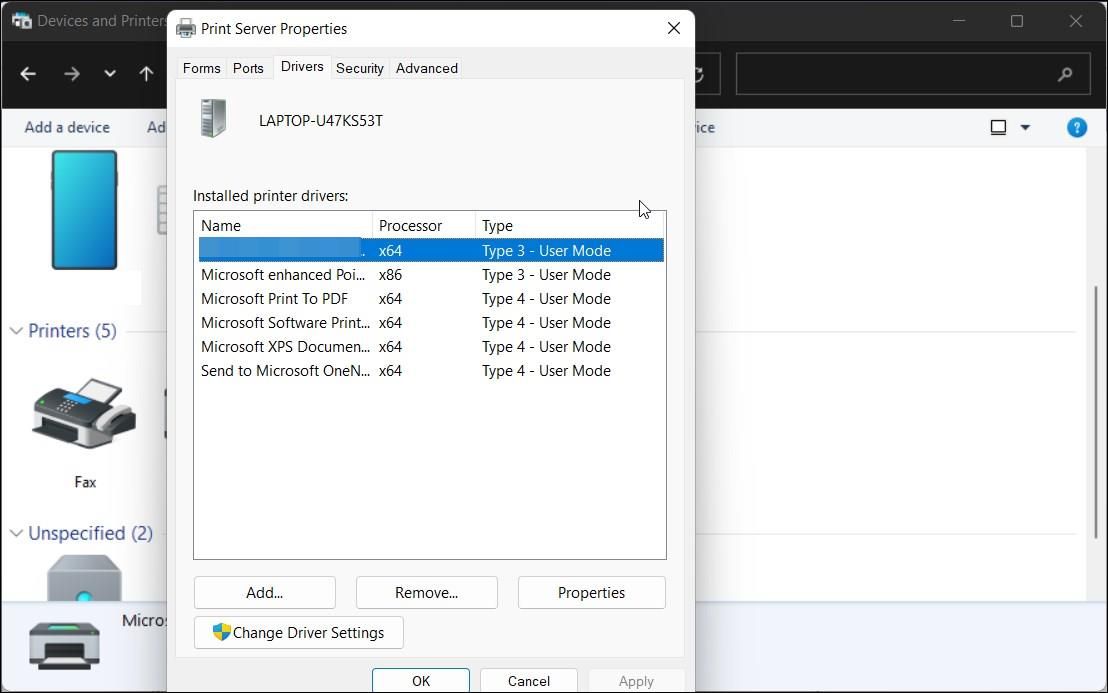
Task: Click the phone device thumbnail
Action: (x=84, y=210)
